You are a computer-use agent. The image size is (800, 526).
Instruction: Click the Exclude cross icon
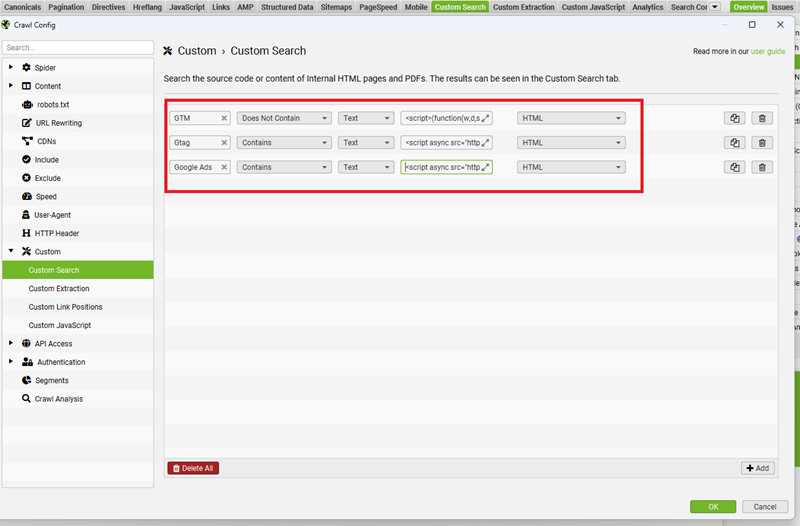tap(26, 178)
